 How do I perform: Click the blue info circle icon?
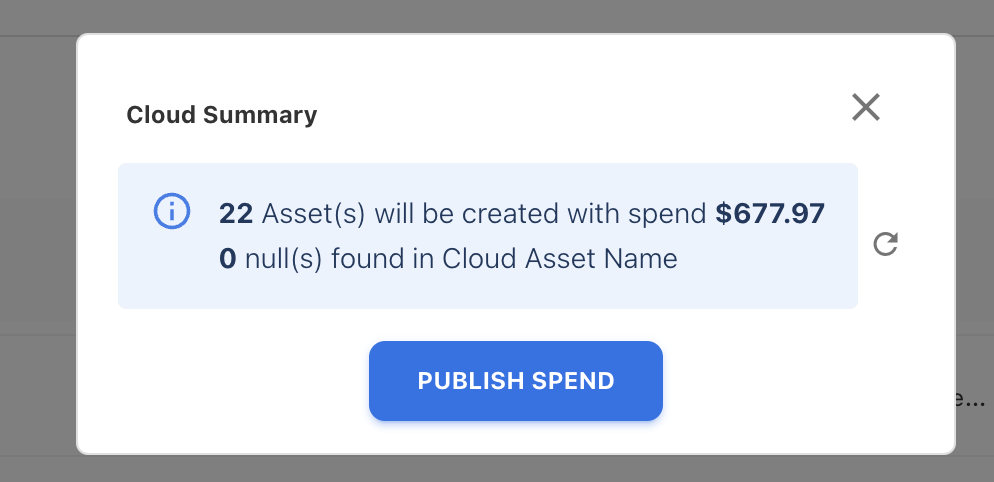(172, 212)
